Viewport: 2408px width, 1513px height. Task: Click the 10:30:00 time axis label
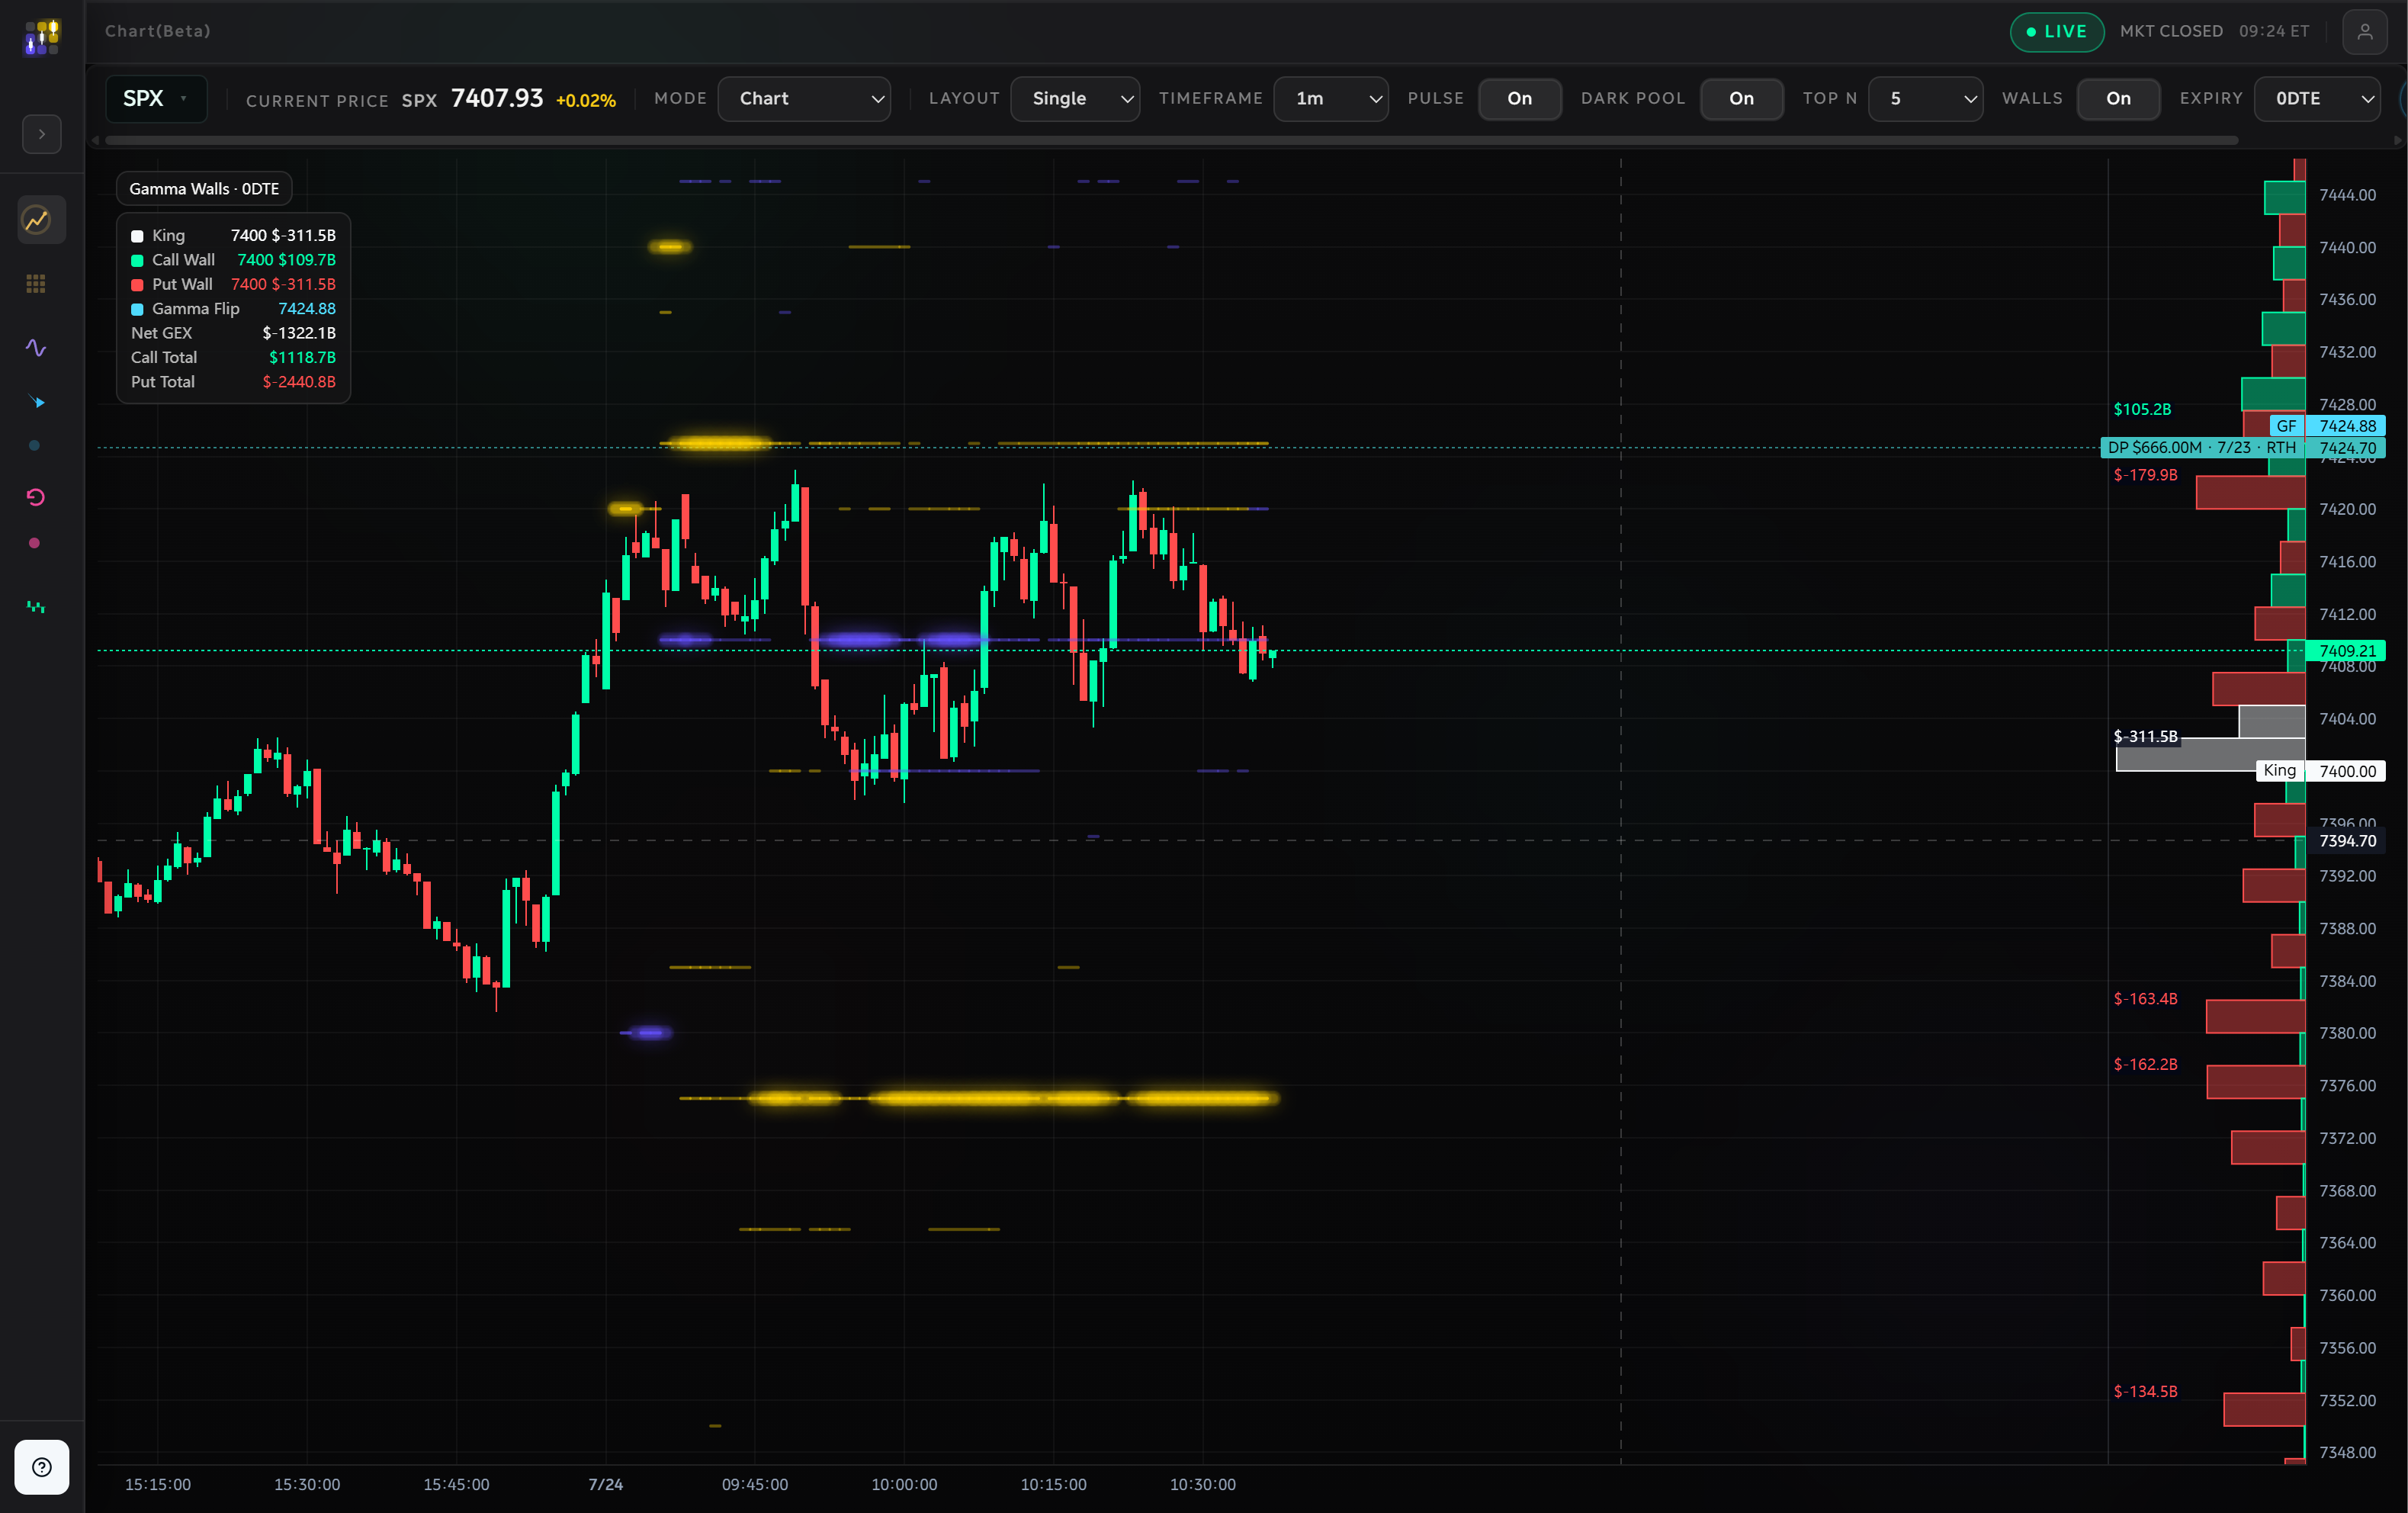[x=1203, y=1484]
